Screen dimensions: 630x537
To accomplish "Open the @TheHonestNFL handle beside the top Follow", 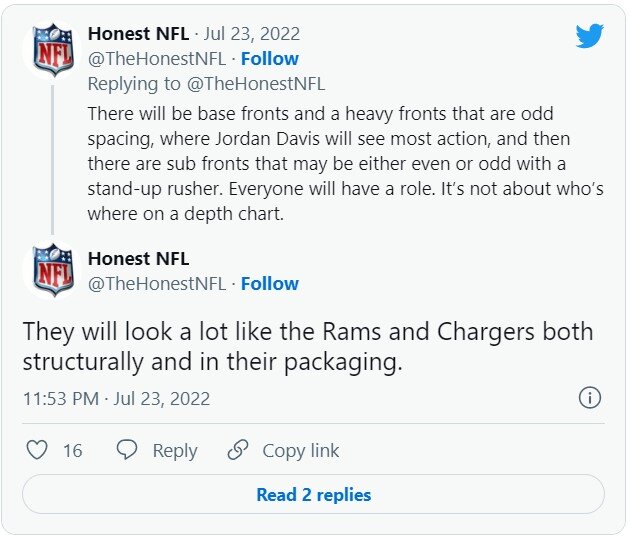I will coord(157,58).
